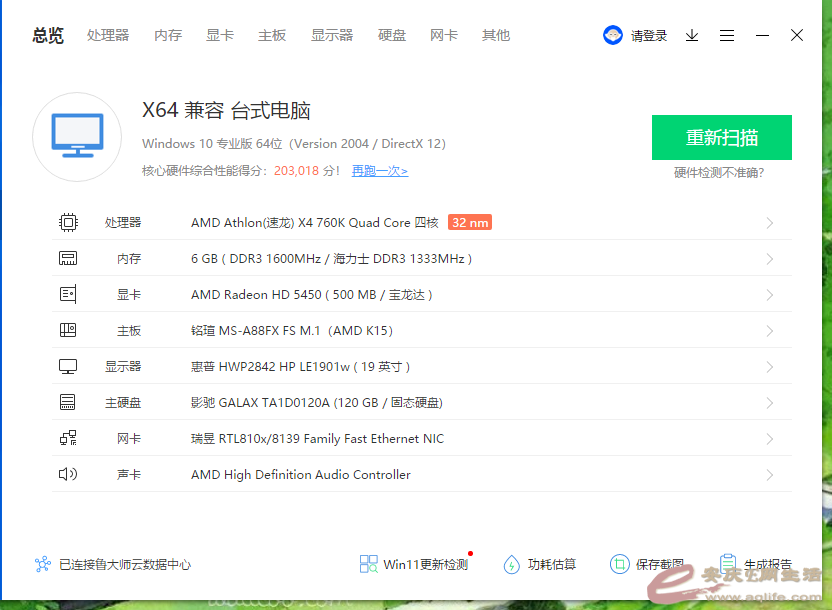Screen dimensions: 832x610
Task: Switch to the 硬盘 tab
Action: click(392, 36)
